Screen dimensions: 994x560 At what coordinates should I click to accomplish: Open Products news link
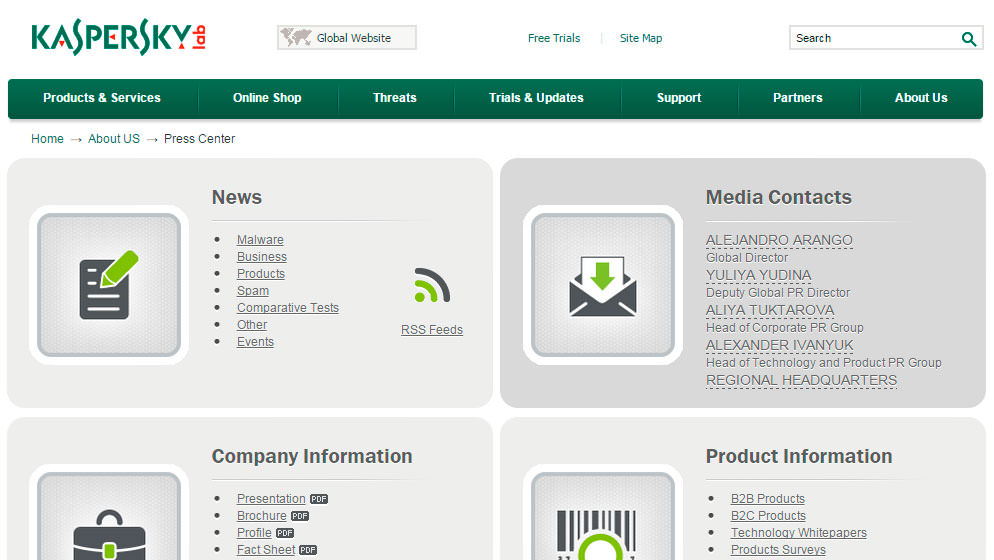[x=261, y=274]
